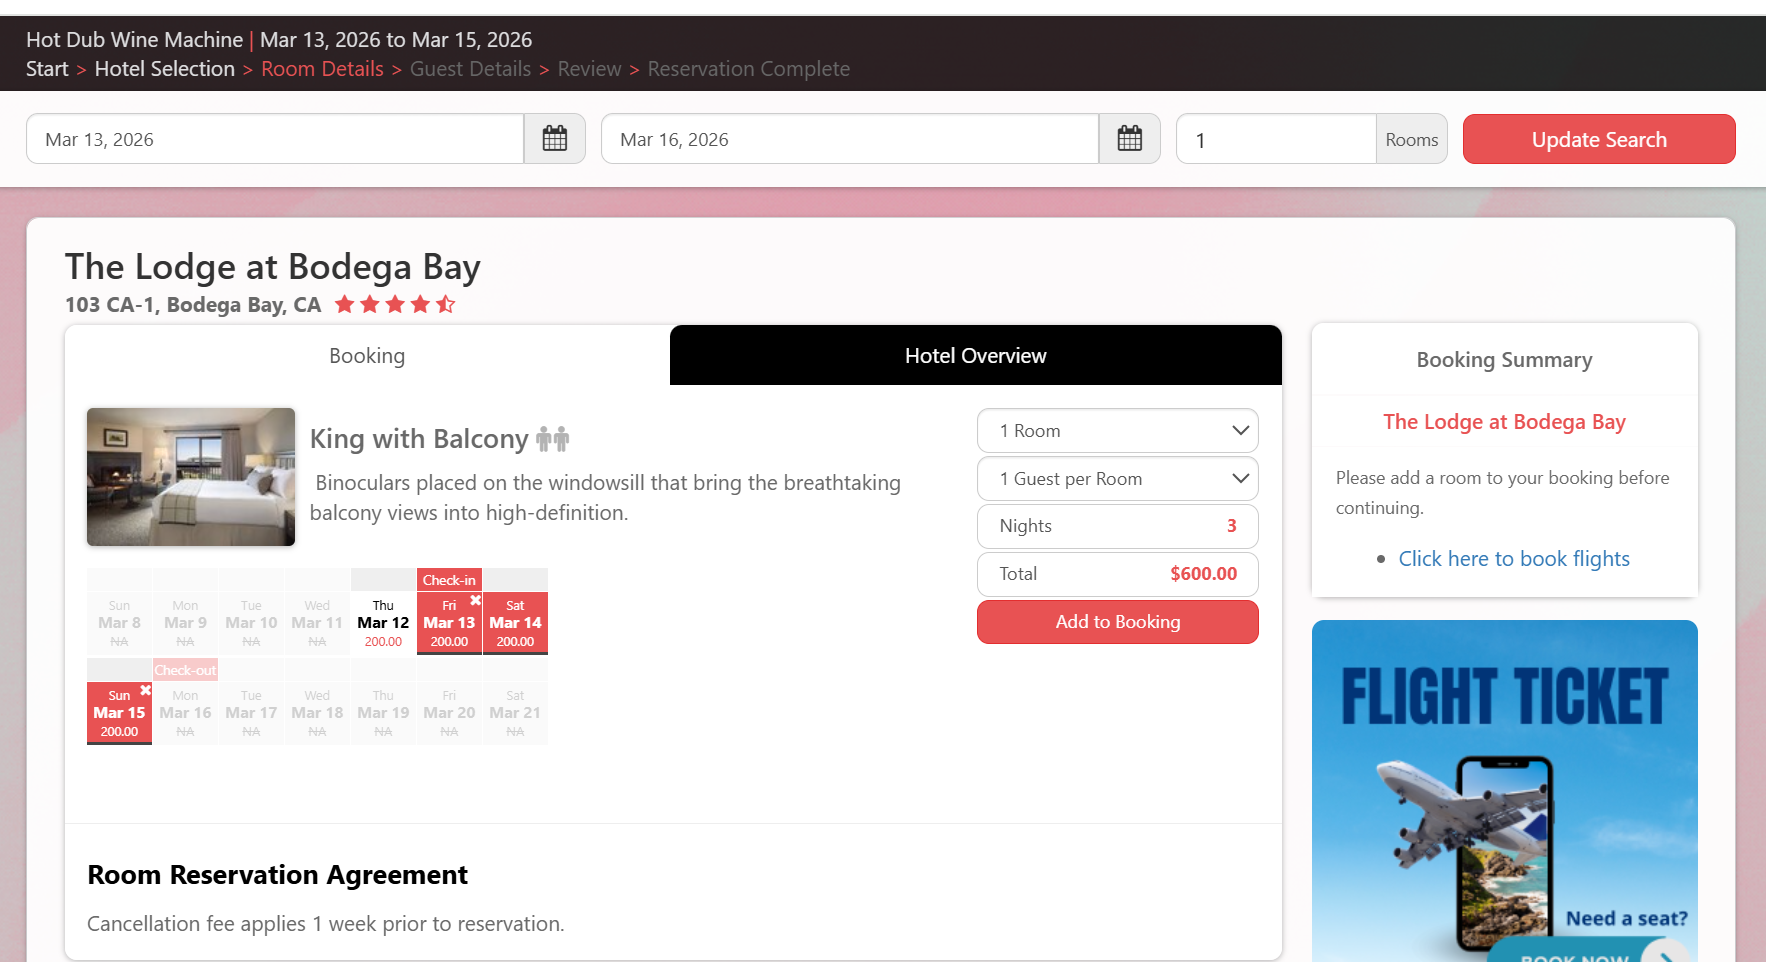Click the Nights value 3
The height and width of the screenshot is (962, 1766).
coord(1231,526)
